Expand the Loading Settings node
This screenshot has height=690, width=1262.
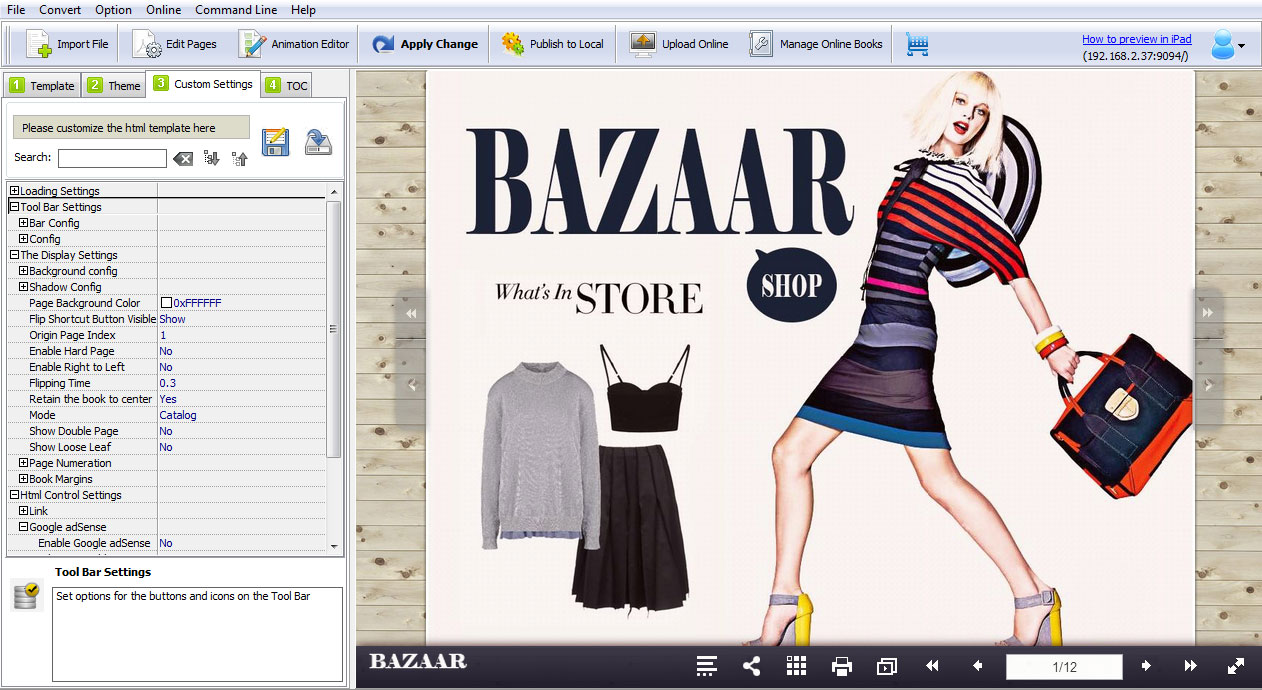point(15,191)
